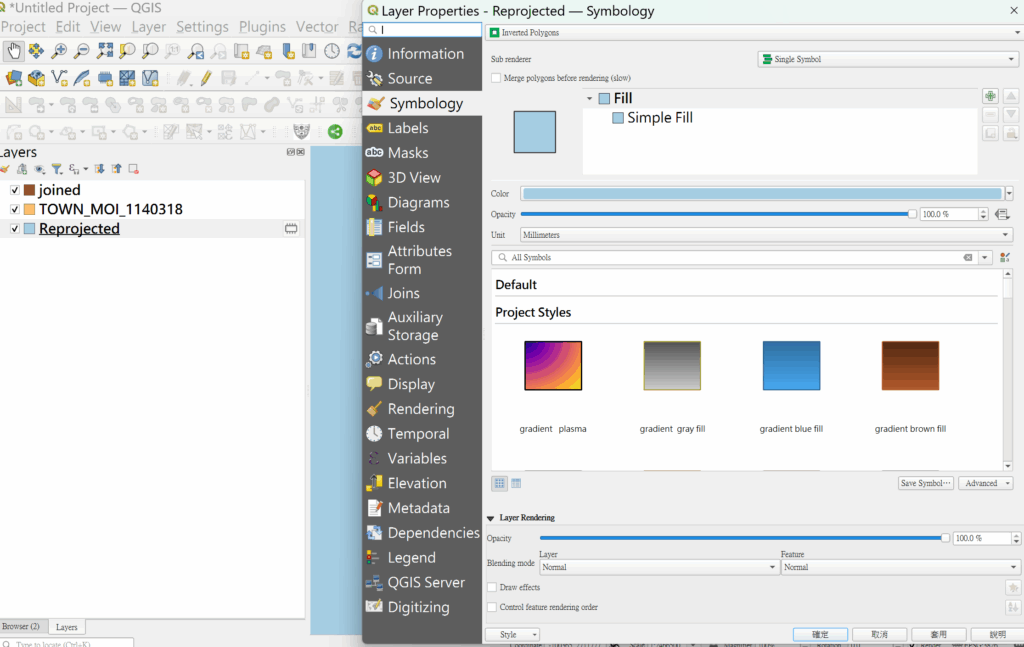Click Pan Map to Selection icon
The width and height of the screenshot is (1024, 647).
36,51
